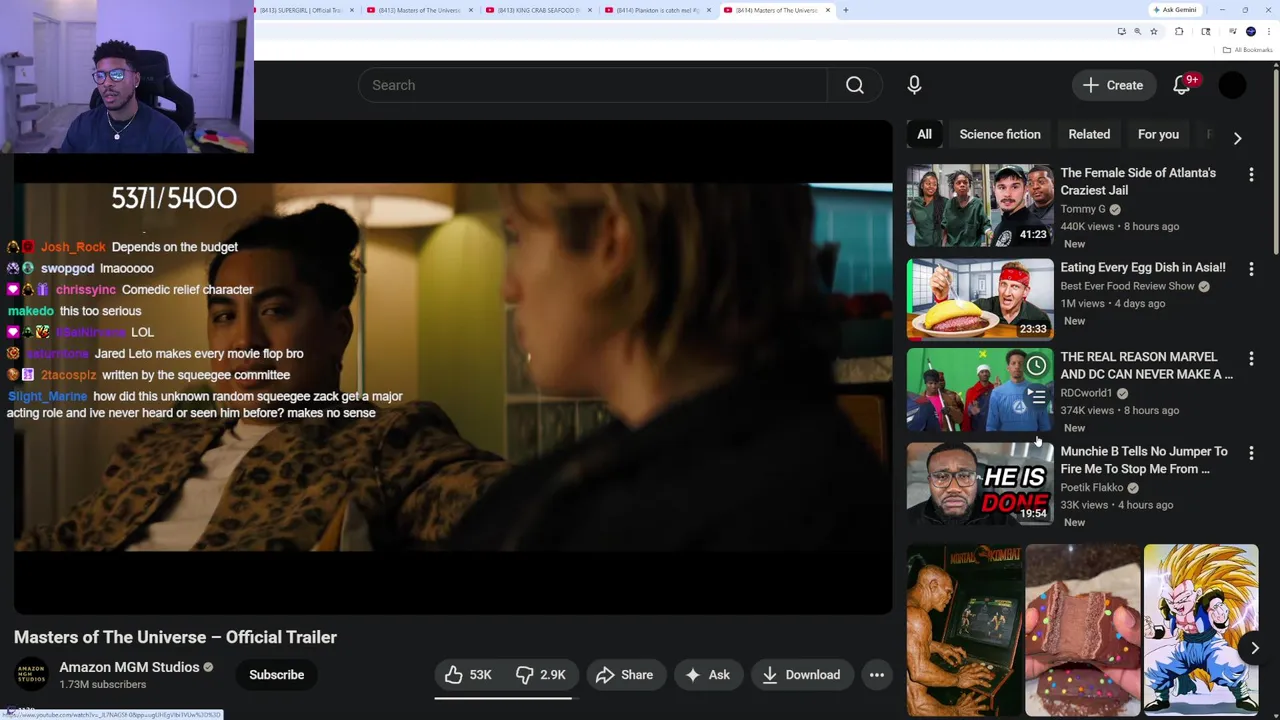Viewport: 1280px width, 720px height.
Task: Open options for The Female Side of Atlanta's Craziest Jail
Action: [x=1251, y=175]
